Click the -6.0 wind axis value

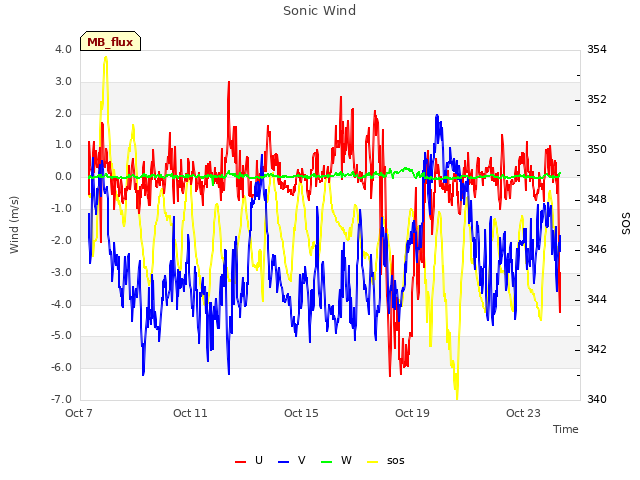tap(61, 367)
